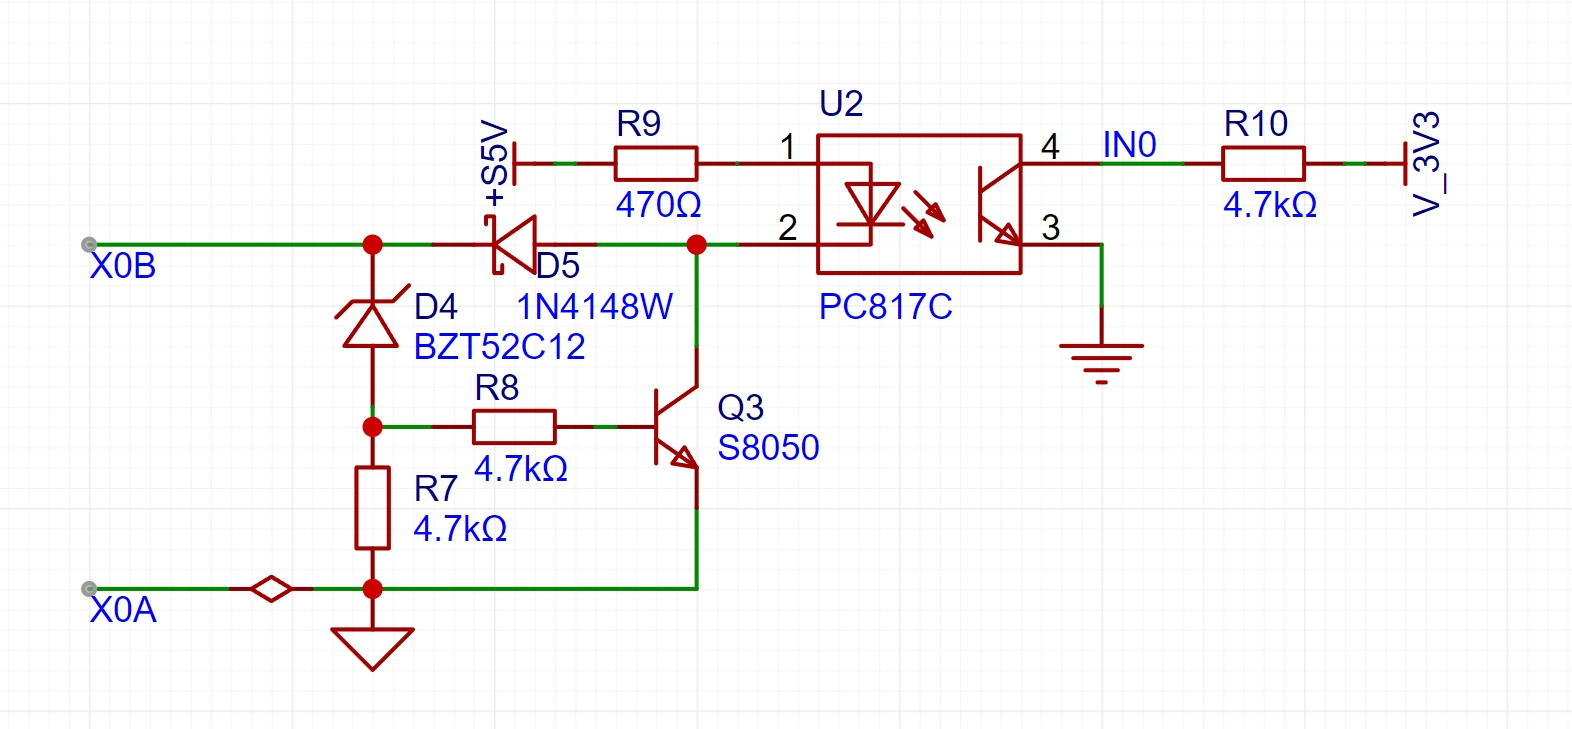This screenshot has height=729, width=1572.
Task: Click the PC817C part value text
Action: tap(885, 307)
